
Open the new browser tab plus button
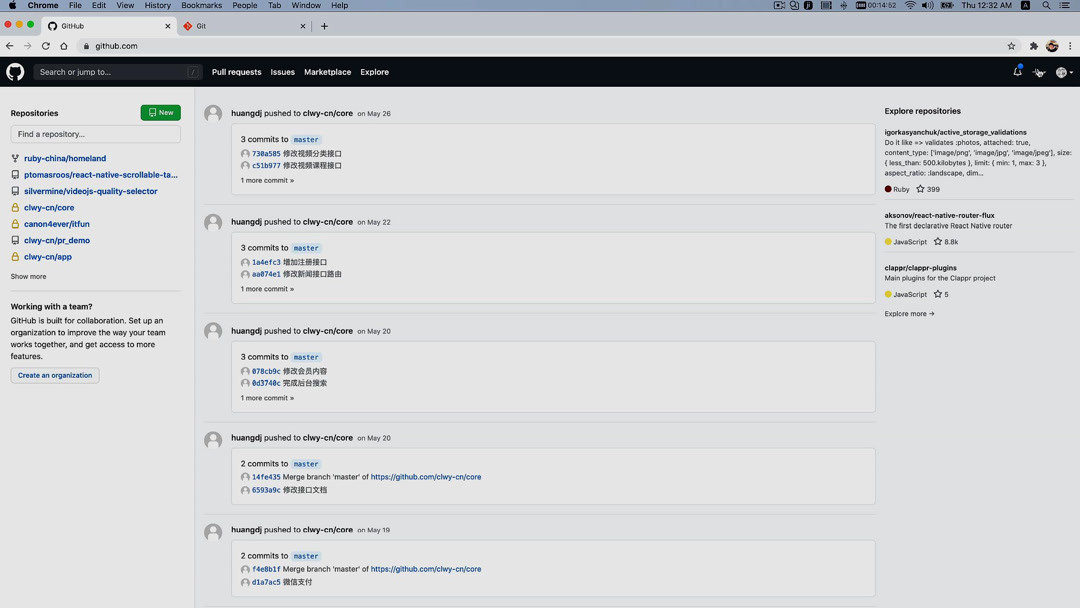tap(324, 26)
